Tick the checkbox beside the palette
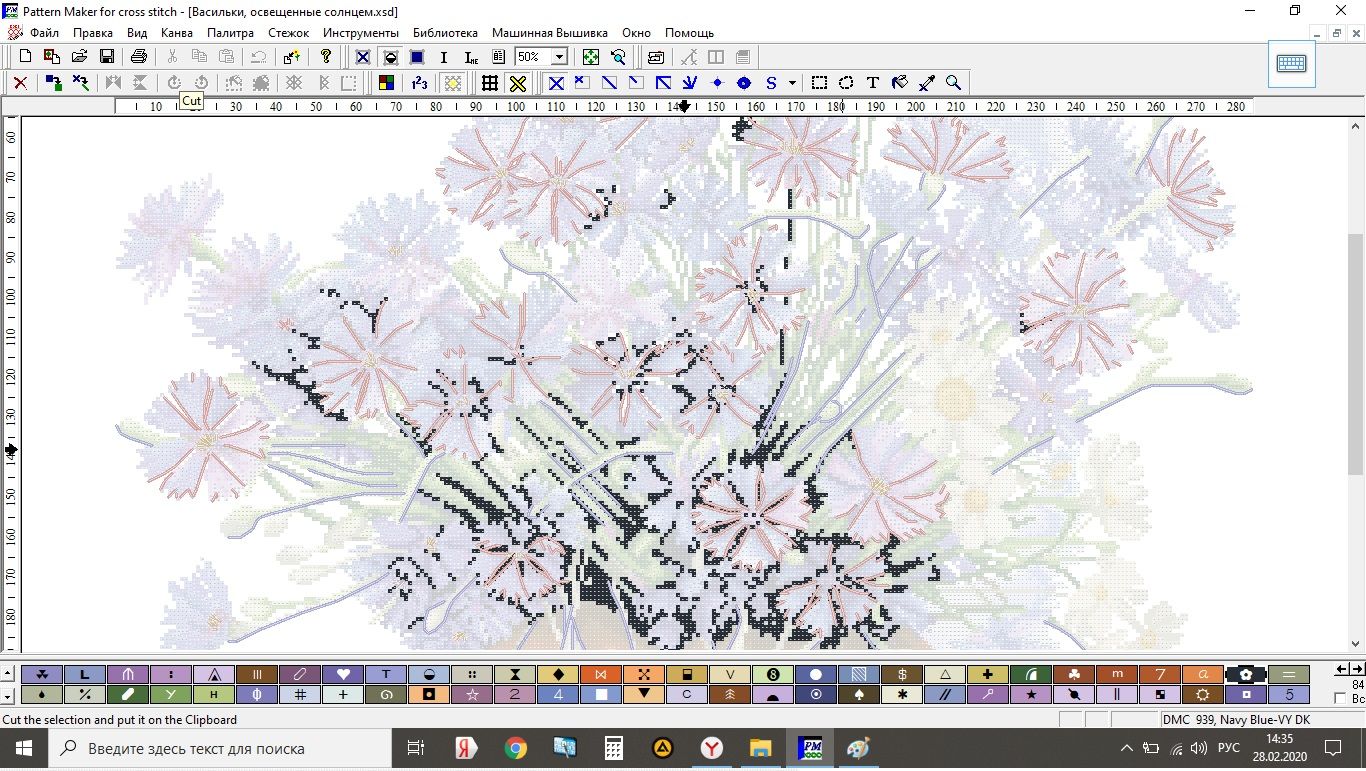The image size is (1366, 771). (1340, 699)
